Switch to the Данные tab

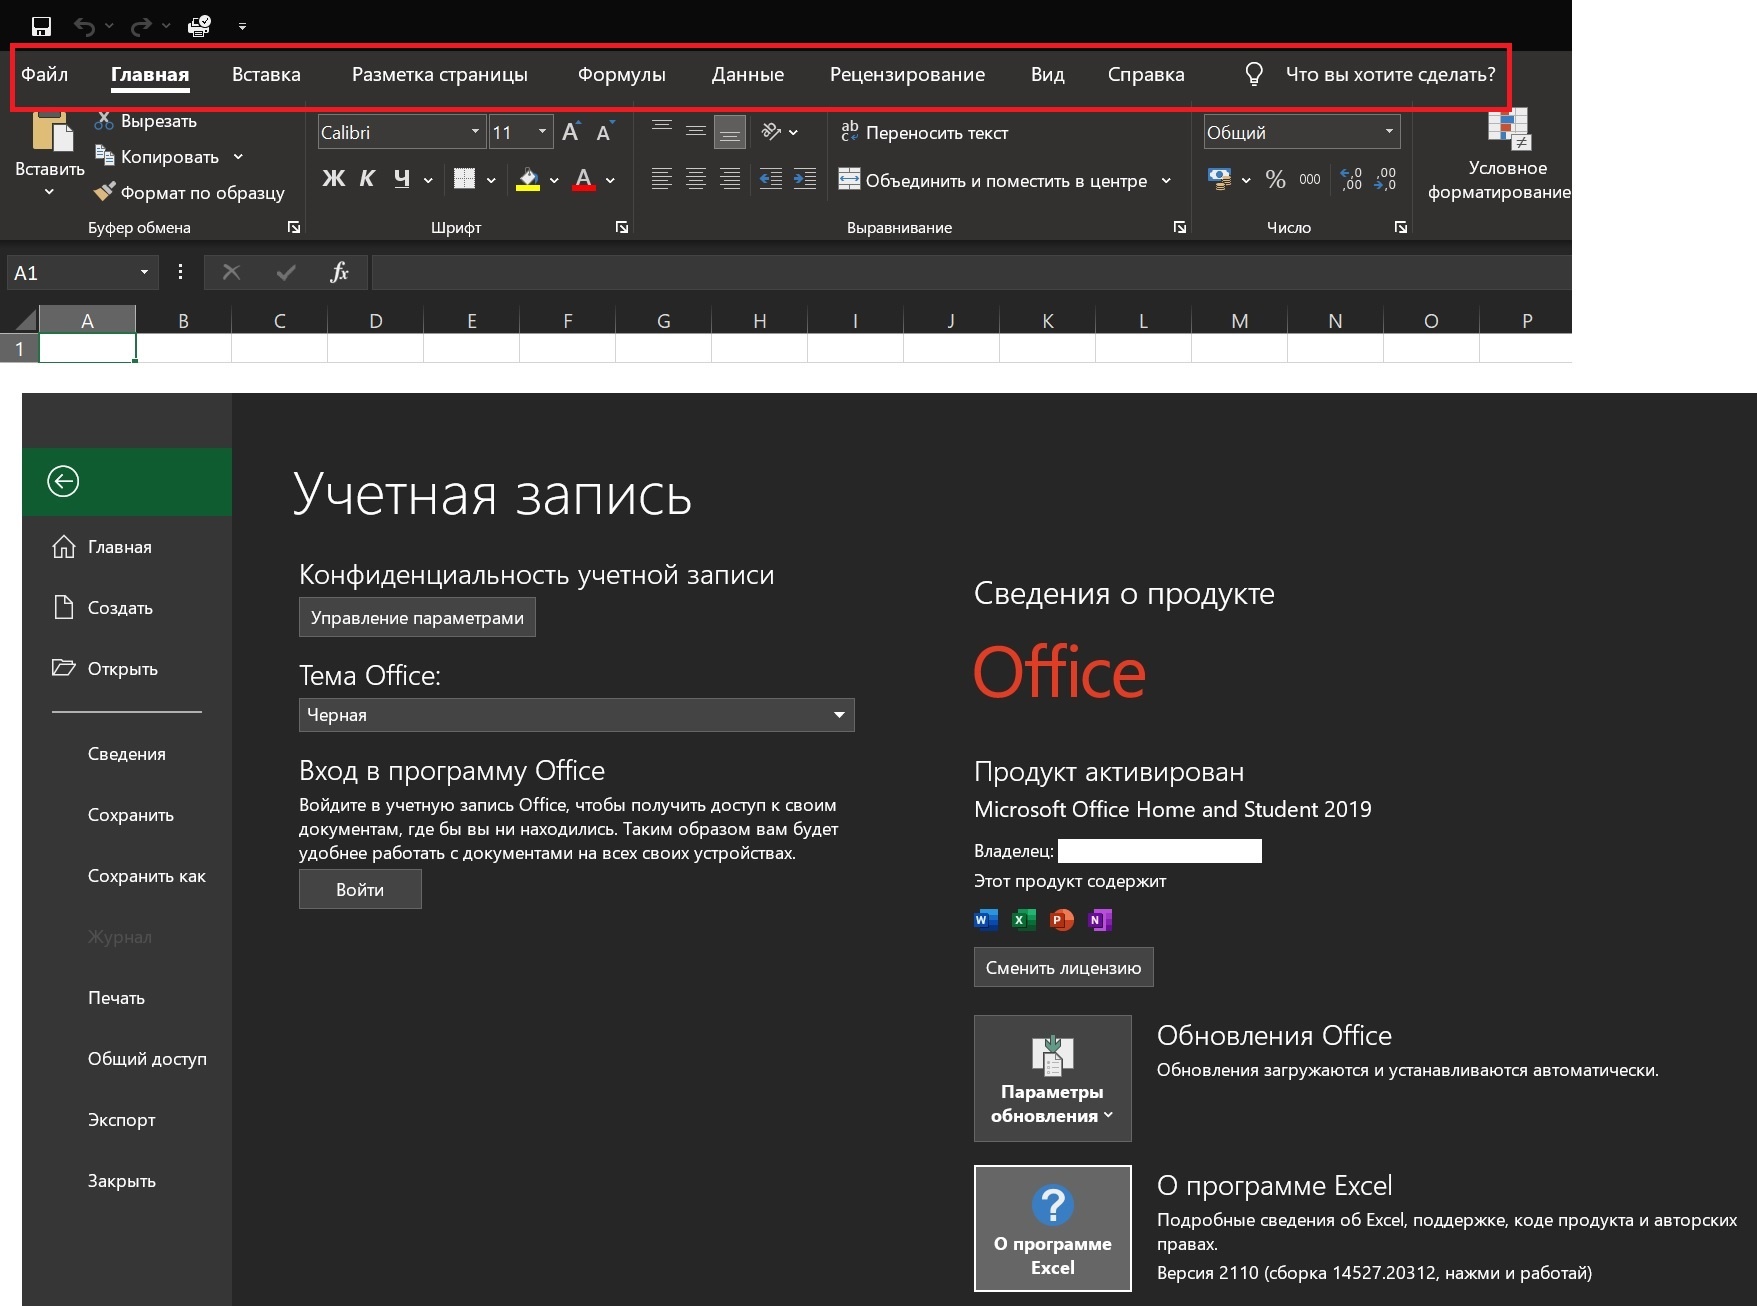pyautogui.click(x=748, y=74)
